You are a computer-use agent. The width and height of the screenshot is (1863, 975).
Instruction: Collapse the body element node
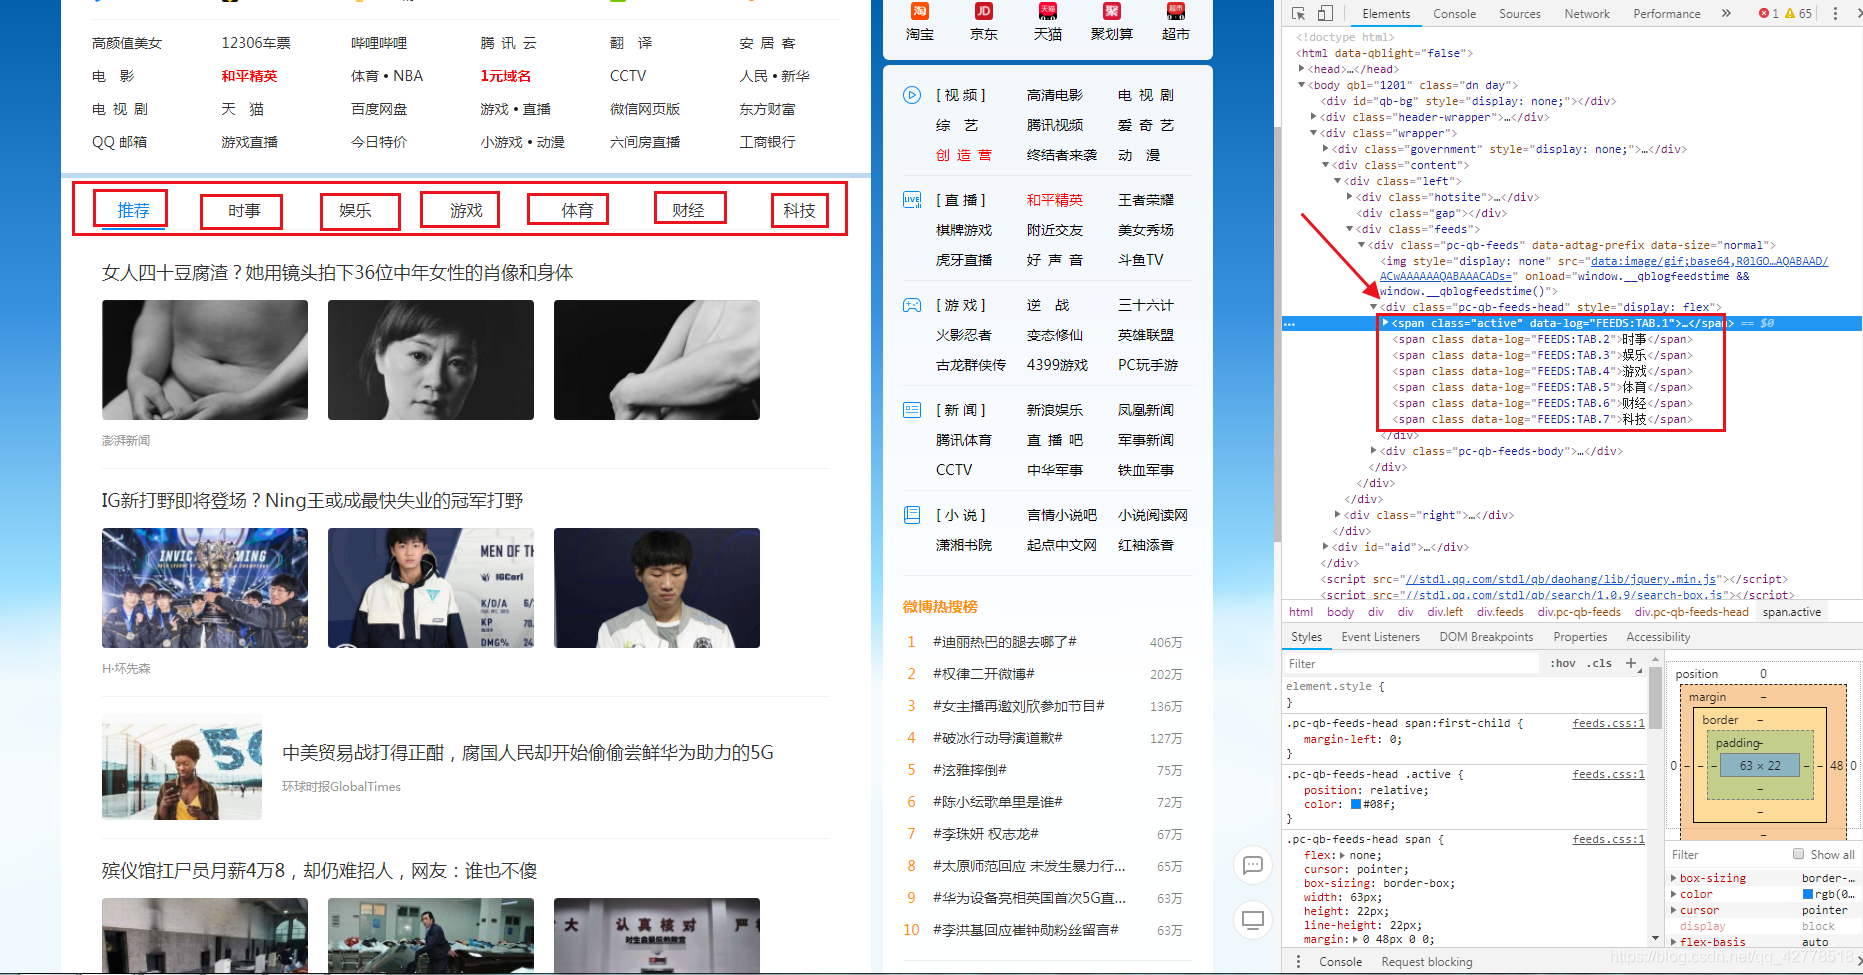click(1301, 85)
